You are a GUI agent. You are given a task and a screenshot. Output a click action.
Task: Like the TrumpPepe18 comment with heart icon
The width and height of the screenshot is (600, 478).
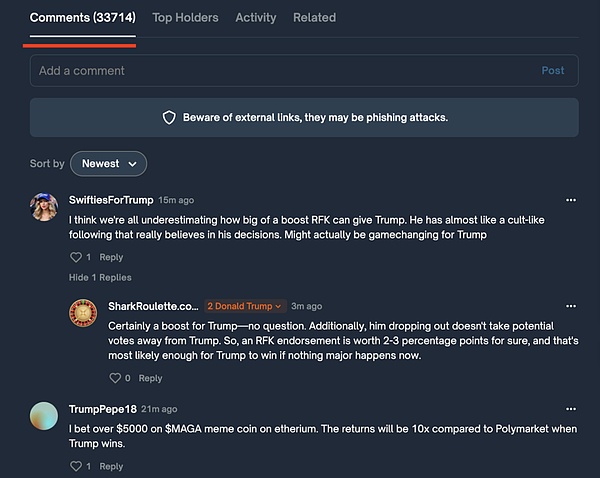point(75,466)
